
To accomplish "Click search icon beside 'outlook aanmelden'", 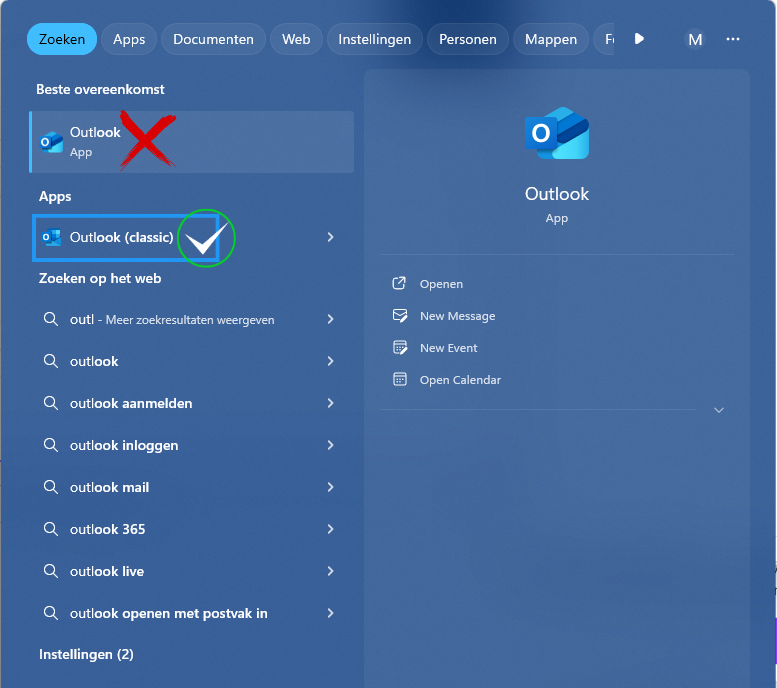I will coord(51,402).
